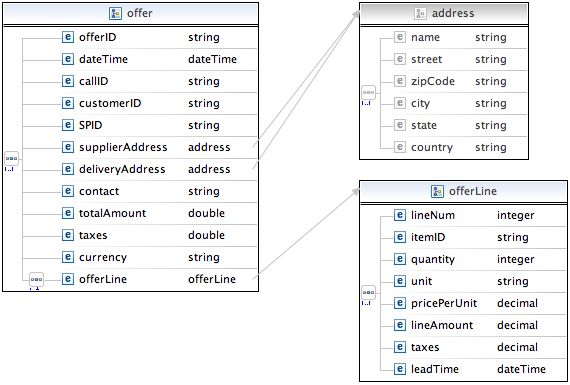This screenshot has height=385, width=570.
Task: Select the leadTime element icon
Action: [x=400, y=369]
